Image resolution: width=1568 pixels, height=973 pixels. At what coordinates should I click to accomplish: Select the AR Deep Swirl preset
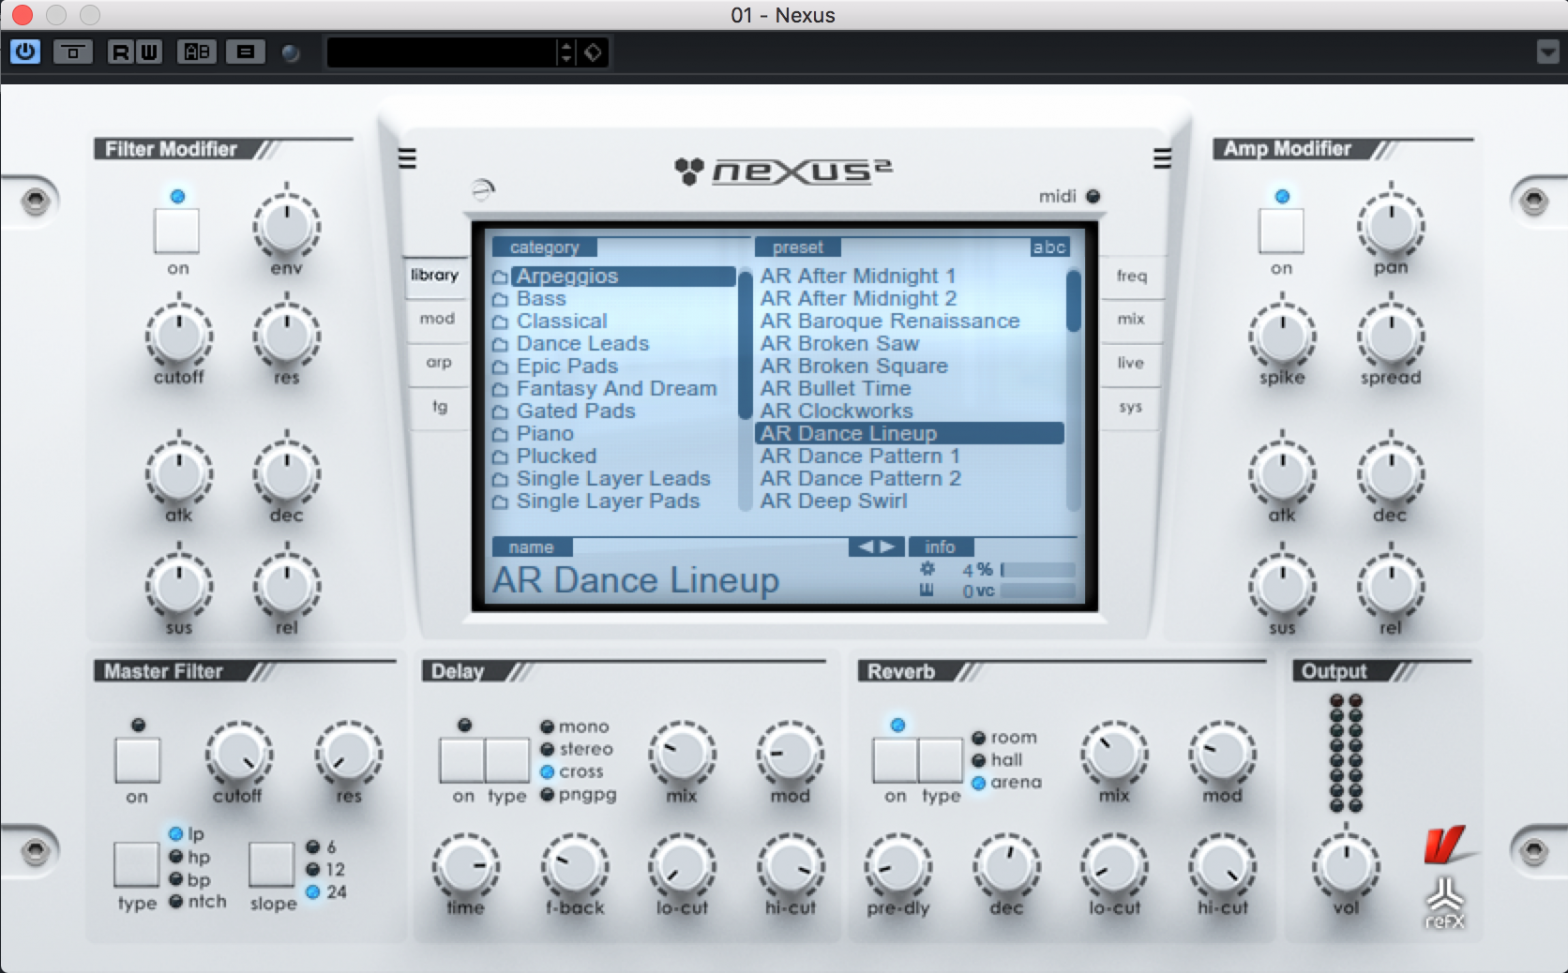point(833,501)
